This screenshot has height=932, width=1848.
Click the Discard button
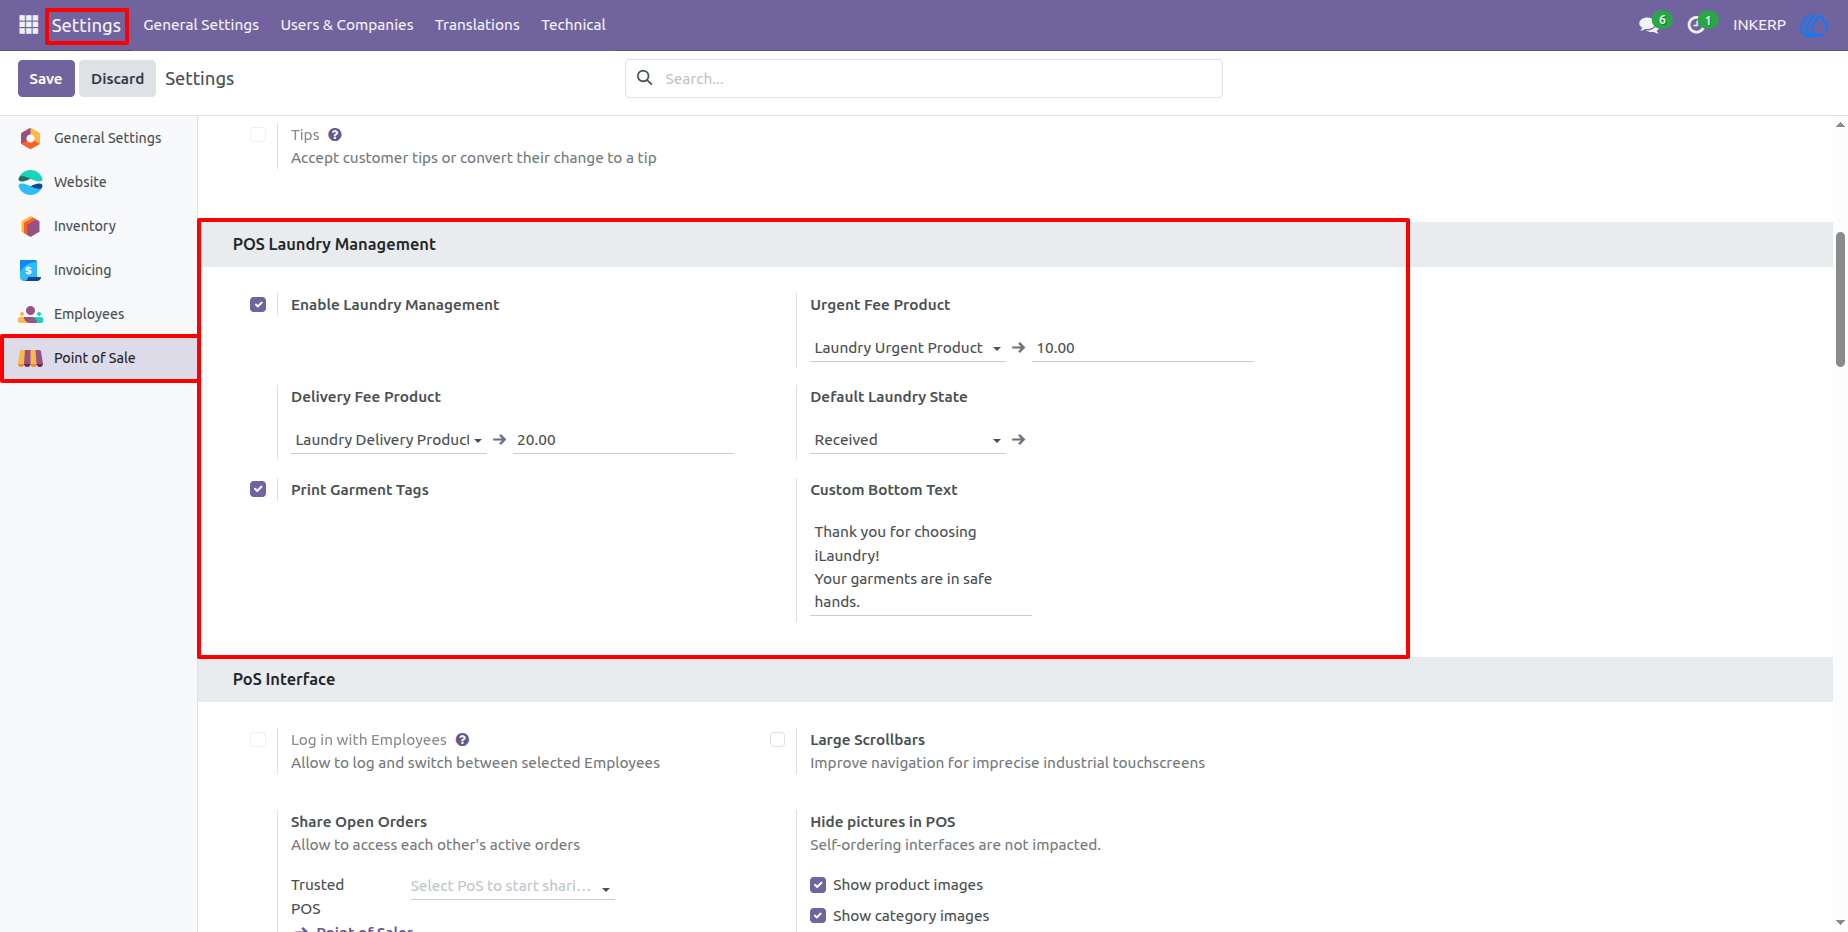click(117, 79)
